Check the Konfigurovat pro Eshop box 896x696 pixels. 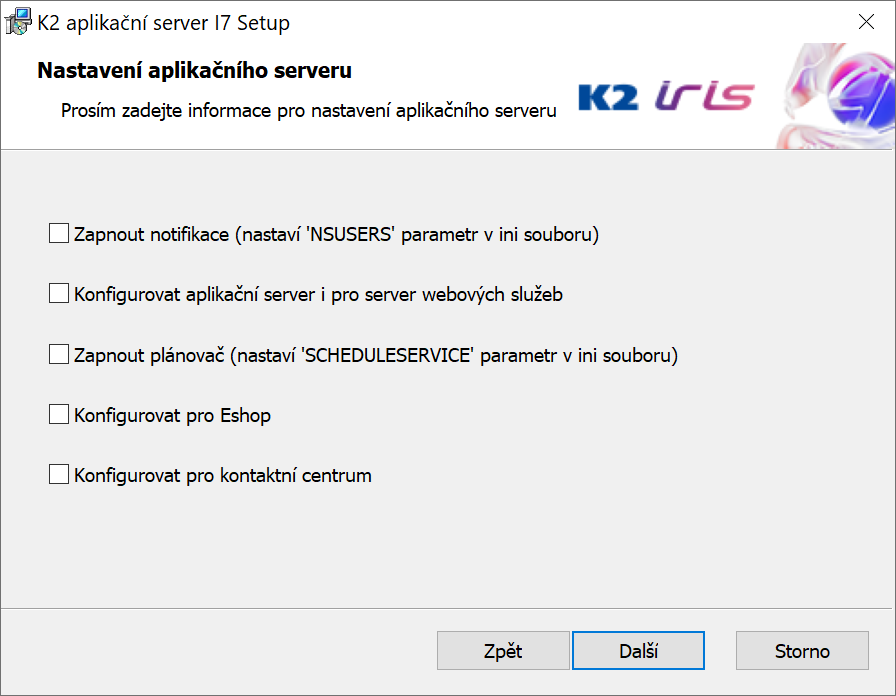[59, 414]
